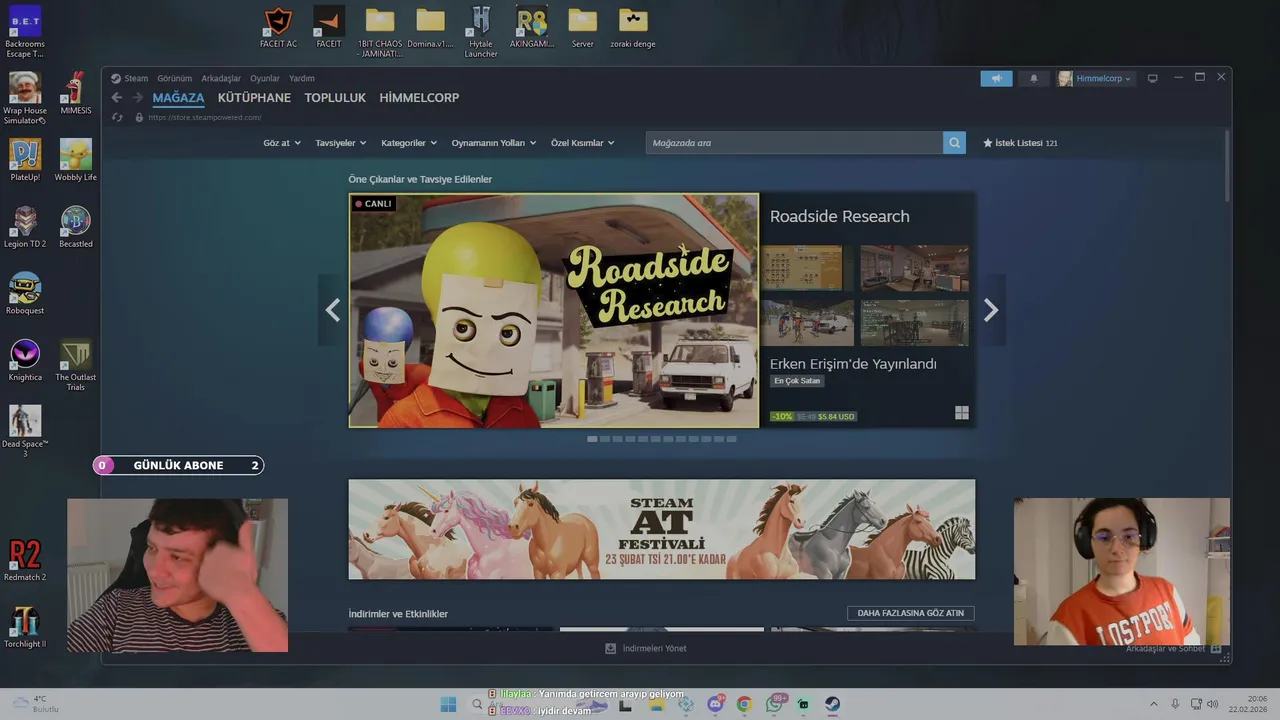This screenshot has width=1280, height=720.
Task: Switch to the TOPLULUK tab
Action: tap(335, 98)
